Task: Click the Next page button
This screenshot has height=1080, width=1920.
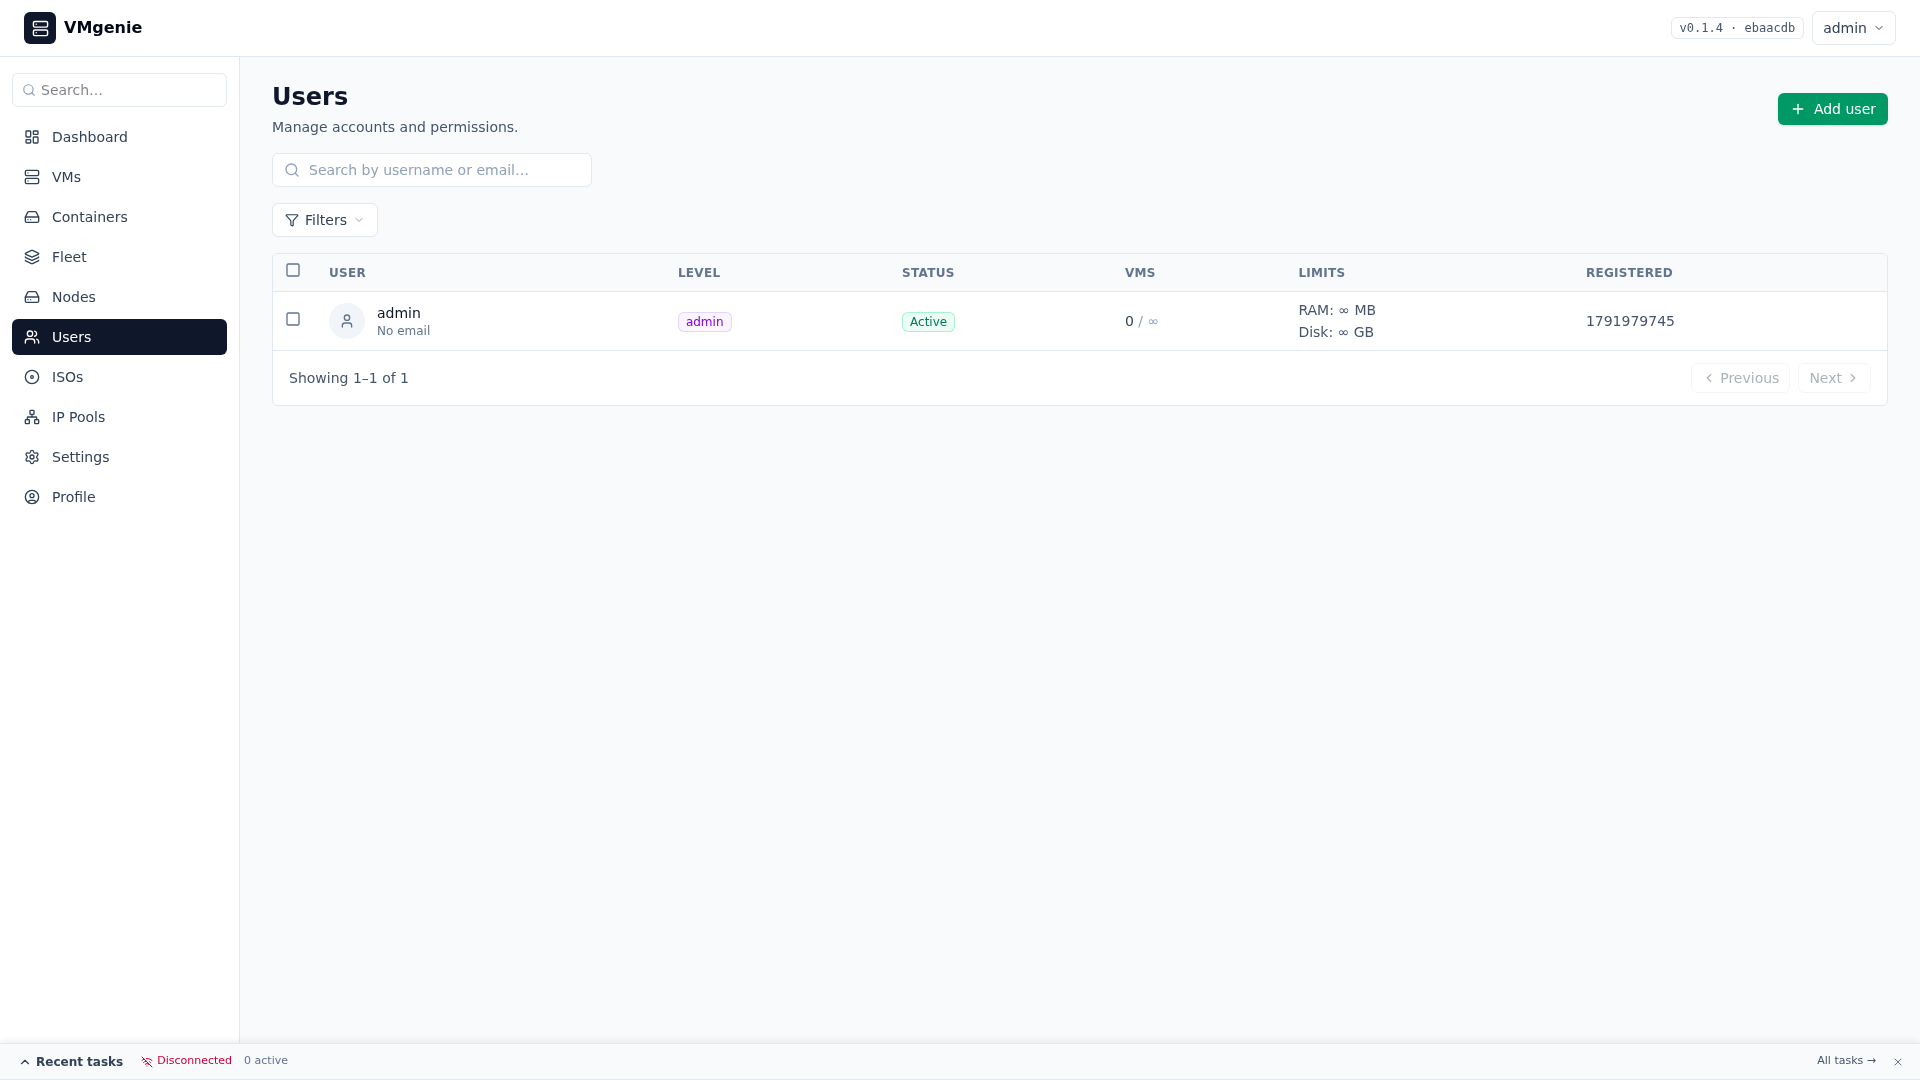Action: click(1834, 378)
